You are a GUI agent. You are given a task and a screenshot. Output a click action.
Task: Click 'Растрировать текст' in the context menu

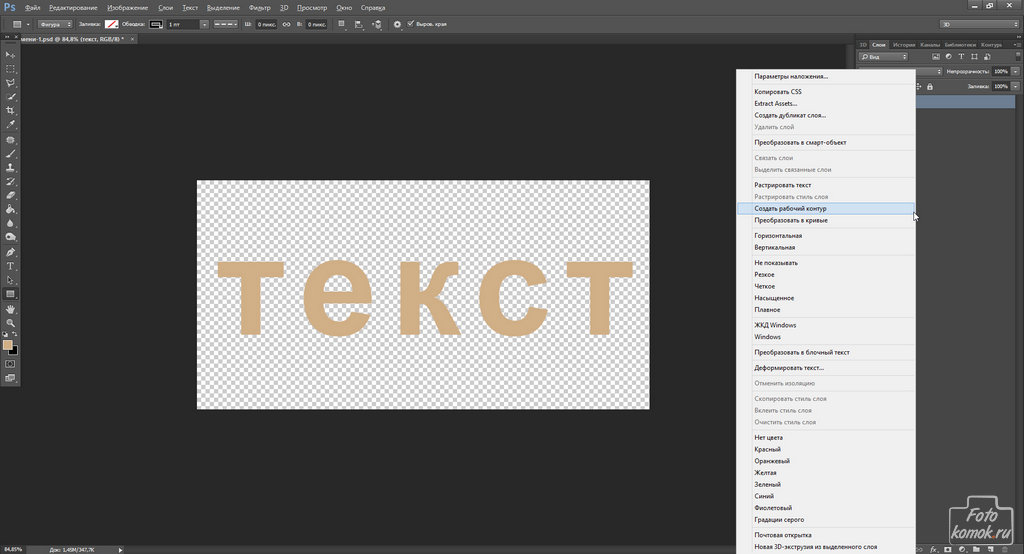tap(783, 185)
